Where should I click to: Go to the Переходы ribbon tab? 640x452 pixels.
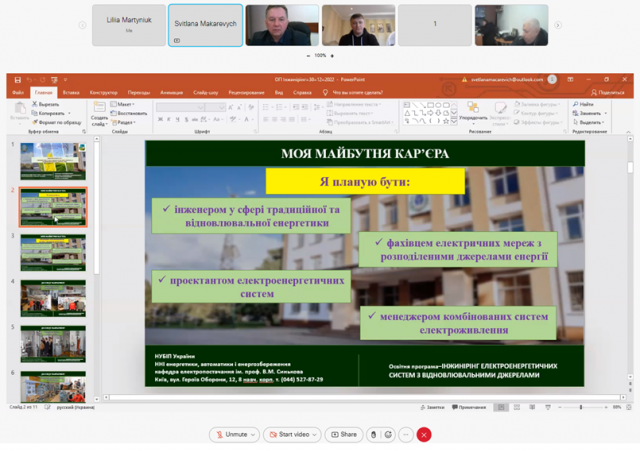(139, 93)
